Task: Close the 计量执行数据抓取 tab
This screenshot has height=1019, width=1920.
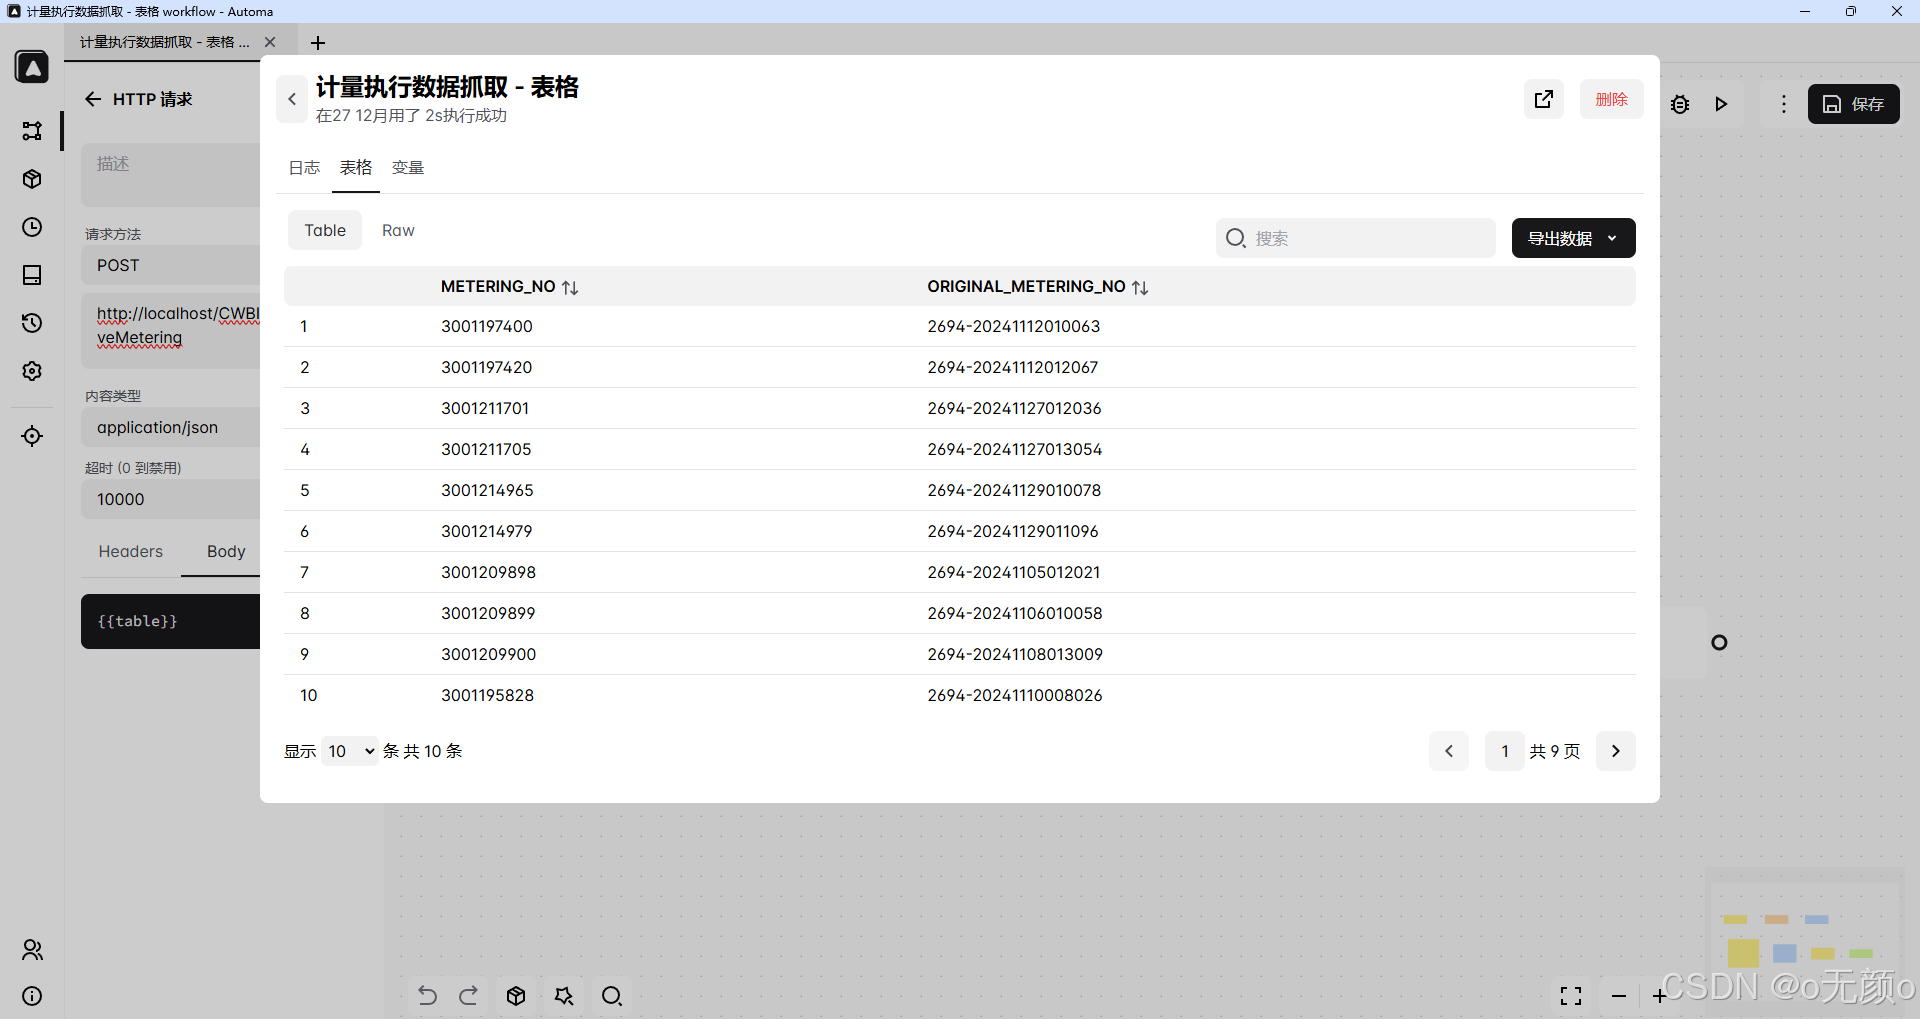Action: [x=270, y=42]
